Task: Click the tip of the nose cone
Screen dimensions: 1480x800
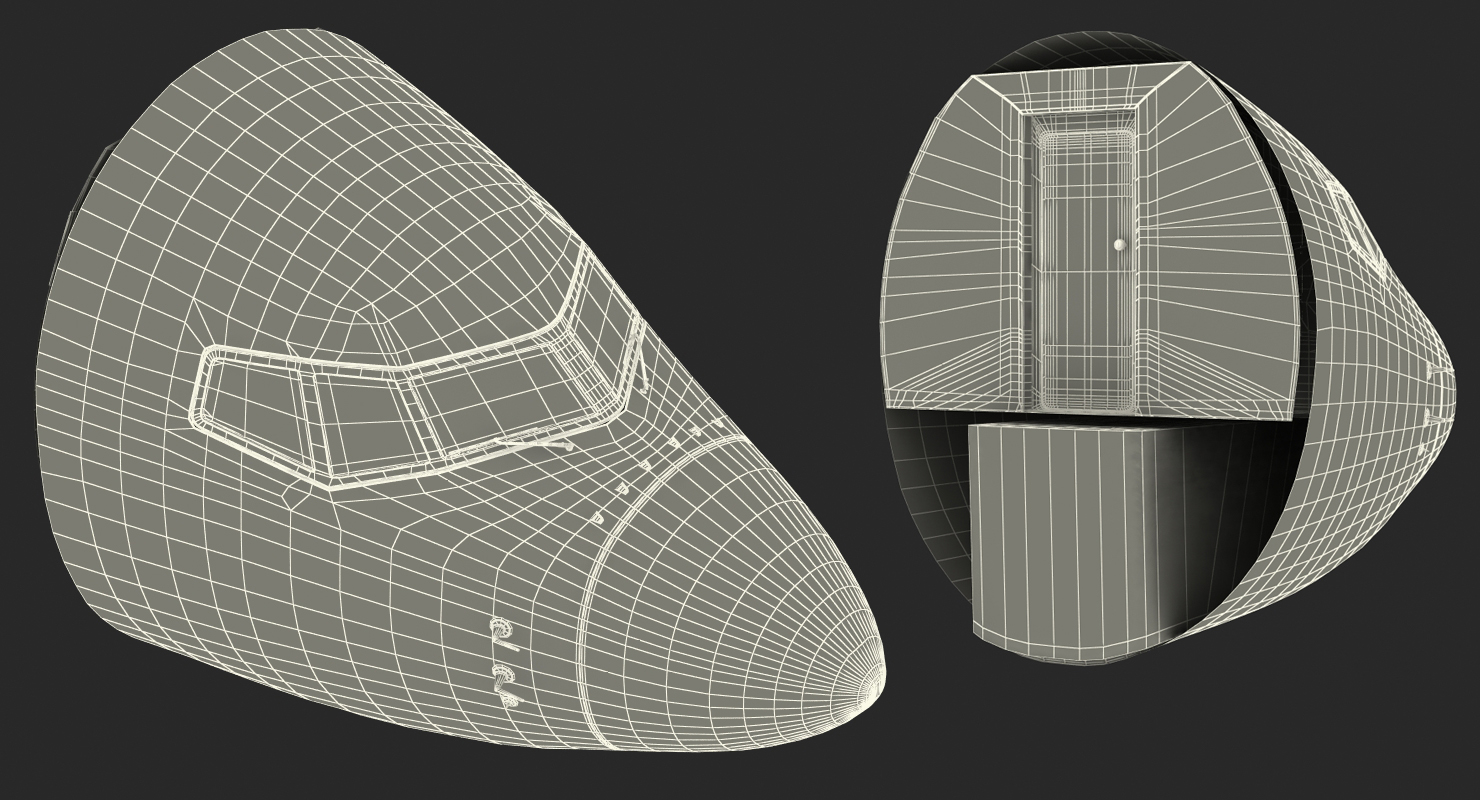Action: (x=878, y=681)
